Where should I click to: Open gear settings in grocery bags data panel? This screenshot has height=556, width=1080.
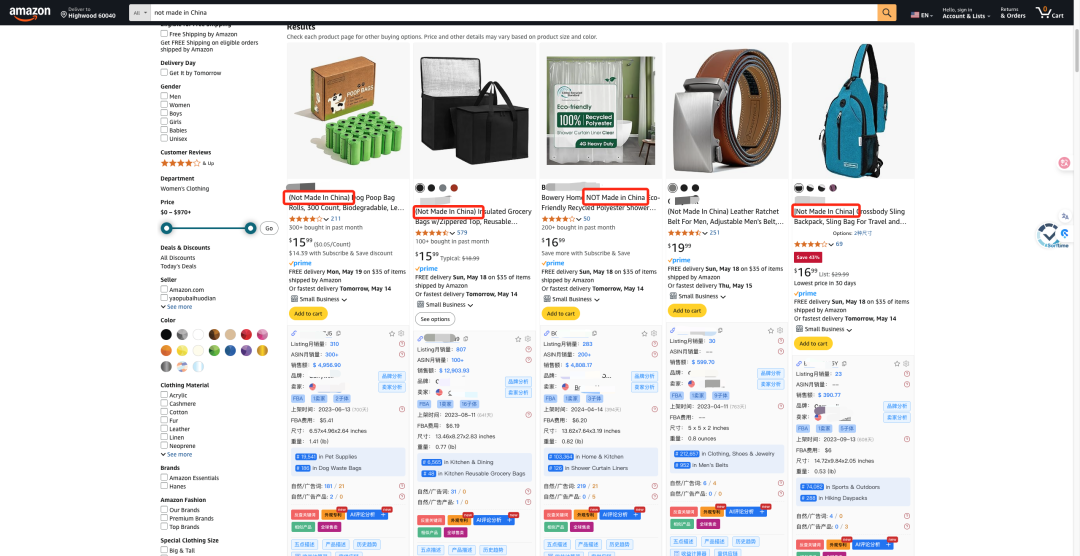pos(528,339)
